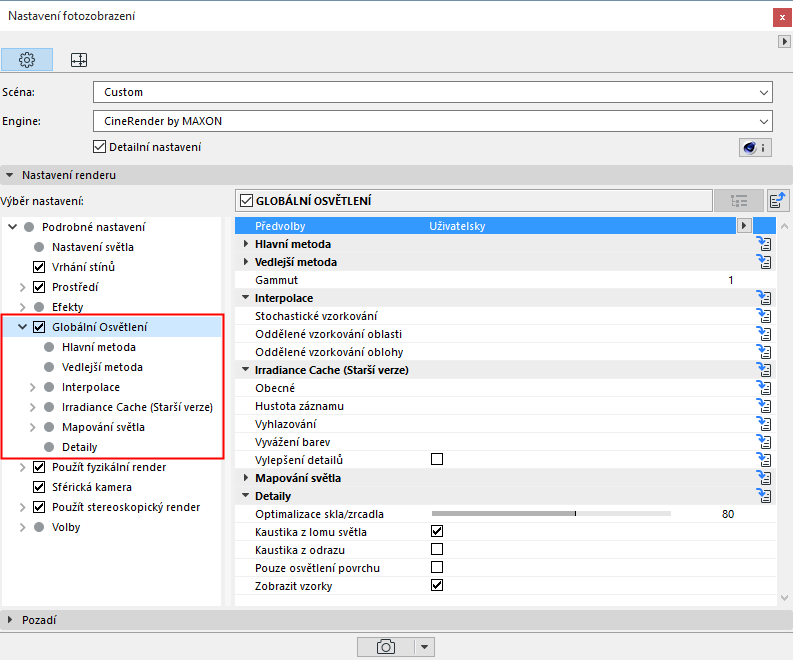The height and width of the screenshot is (660, 793).
Task: Adjust the Optimalizace skla/zrcadla slider
Action: [x=551, y=514]
